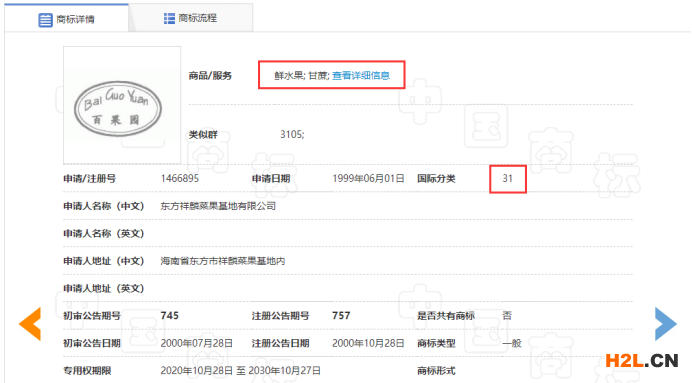Viewport: 692px width, 383px height.
Task: Select shared trademark value 否
Action: pyautogui.click(x=507, y=315)
